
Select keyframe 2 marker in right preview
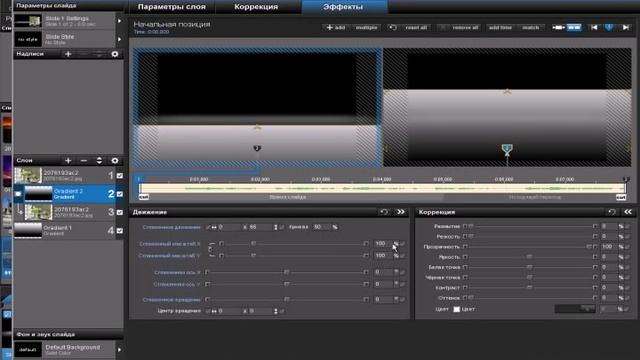[507, 149]
